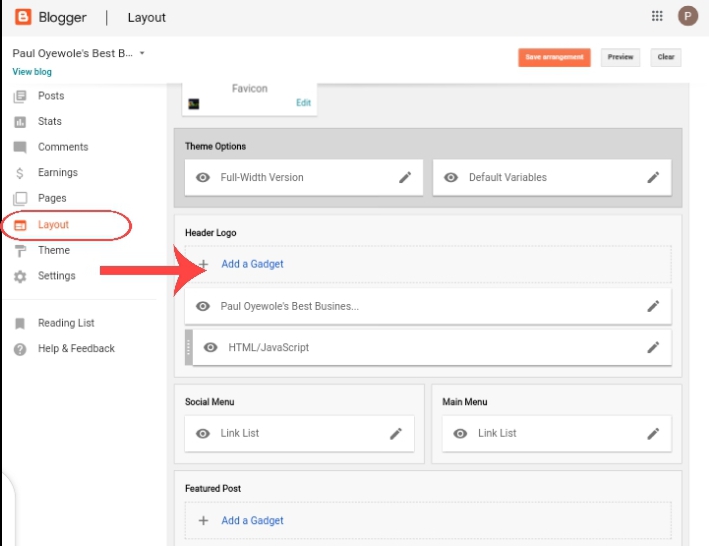Click the Help question mark icon

tap(20, 349)
